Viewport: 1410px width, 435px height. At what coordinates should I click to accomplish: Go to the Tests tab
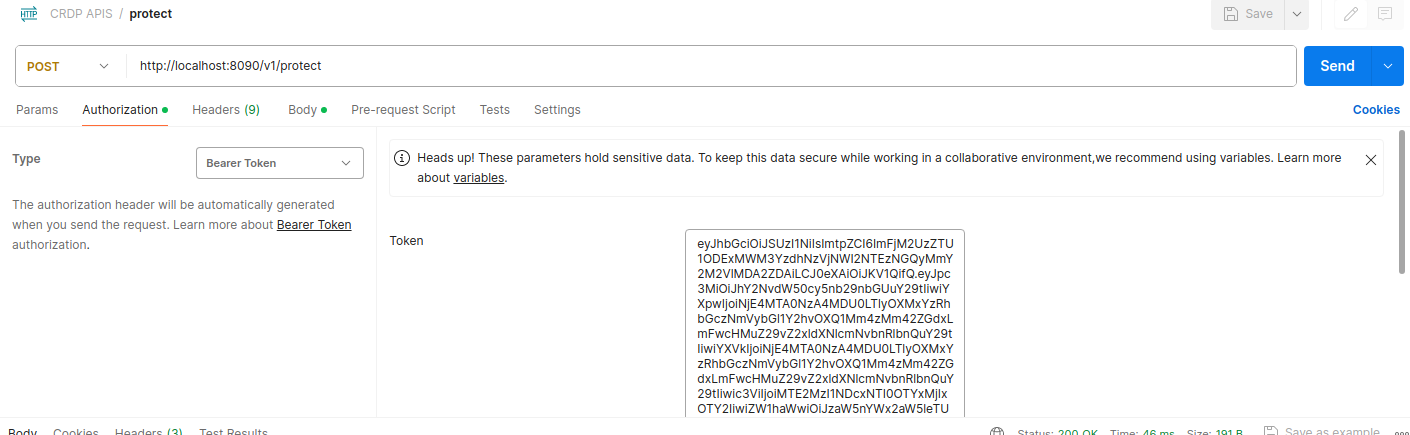click(494, 110)
